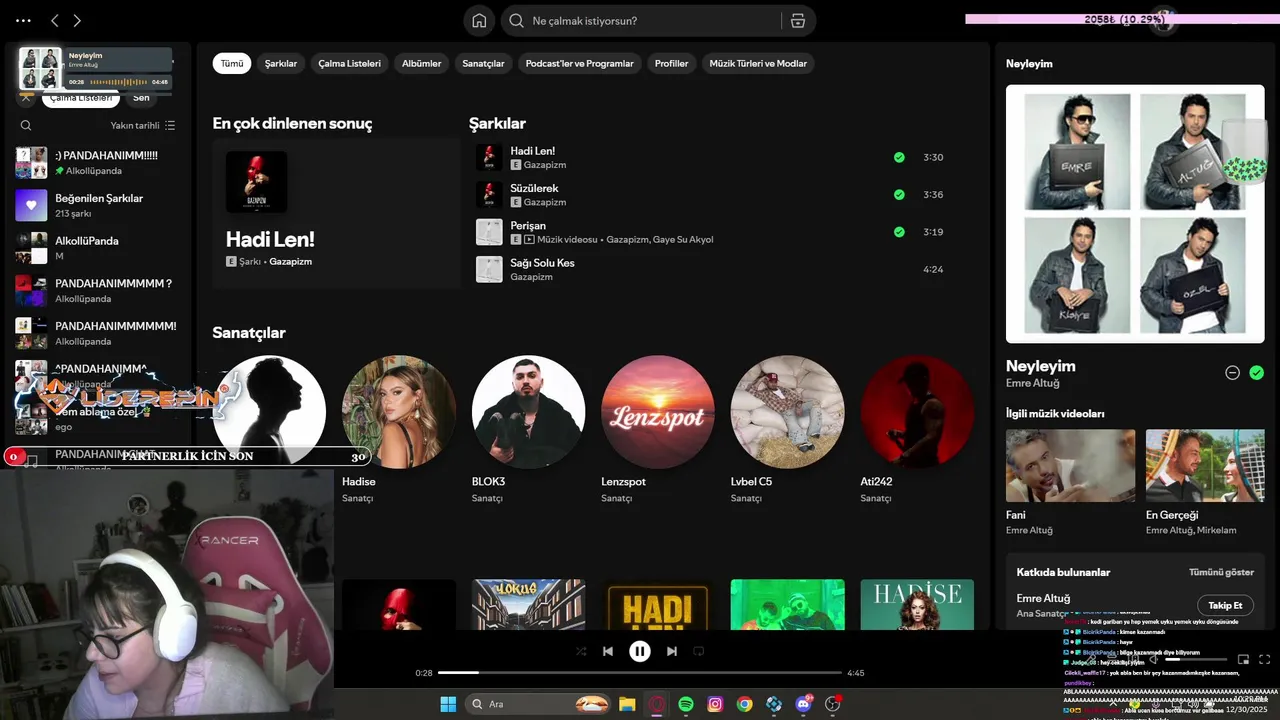Click the Neyleyim album artwork
Image resolution: width=1280 pixels, height=720 pixels.
point(1135,214)
